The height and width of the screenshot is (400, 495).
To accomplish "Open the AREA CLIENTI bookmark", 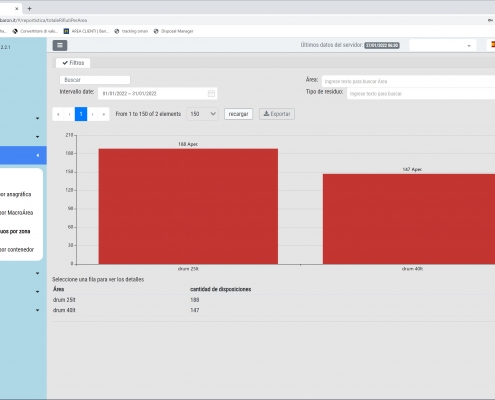I will pyautogui.click(x=86, y=31).
